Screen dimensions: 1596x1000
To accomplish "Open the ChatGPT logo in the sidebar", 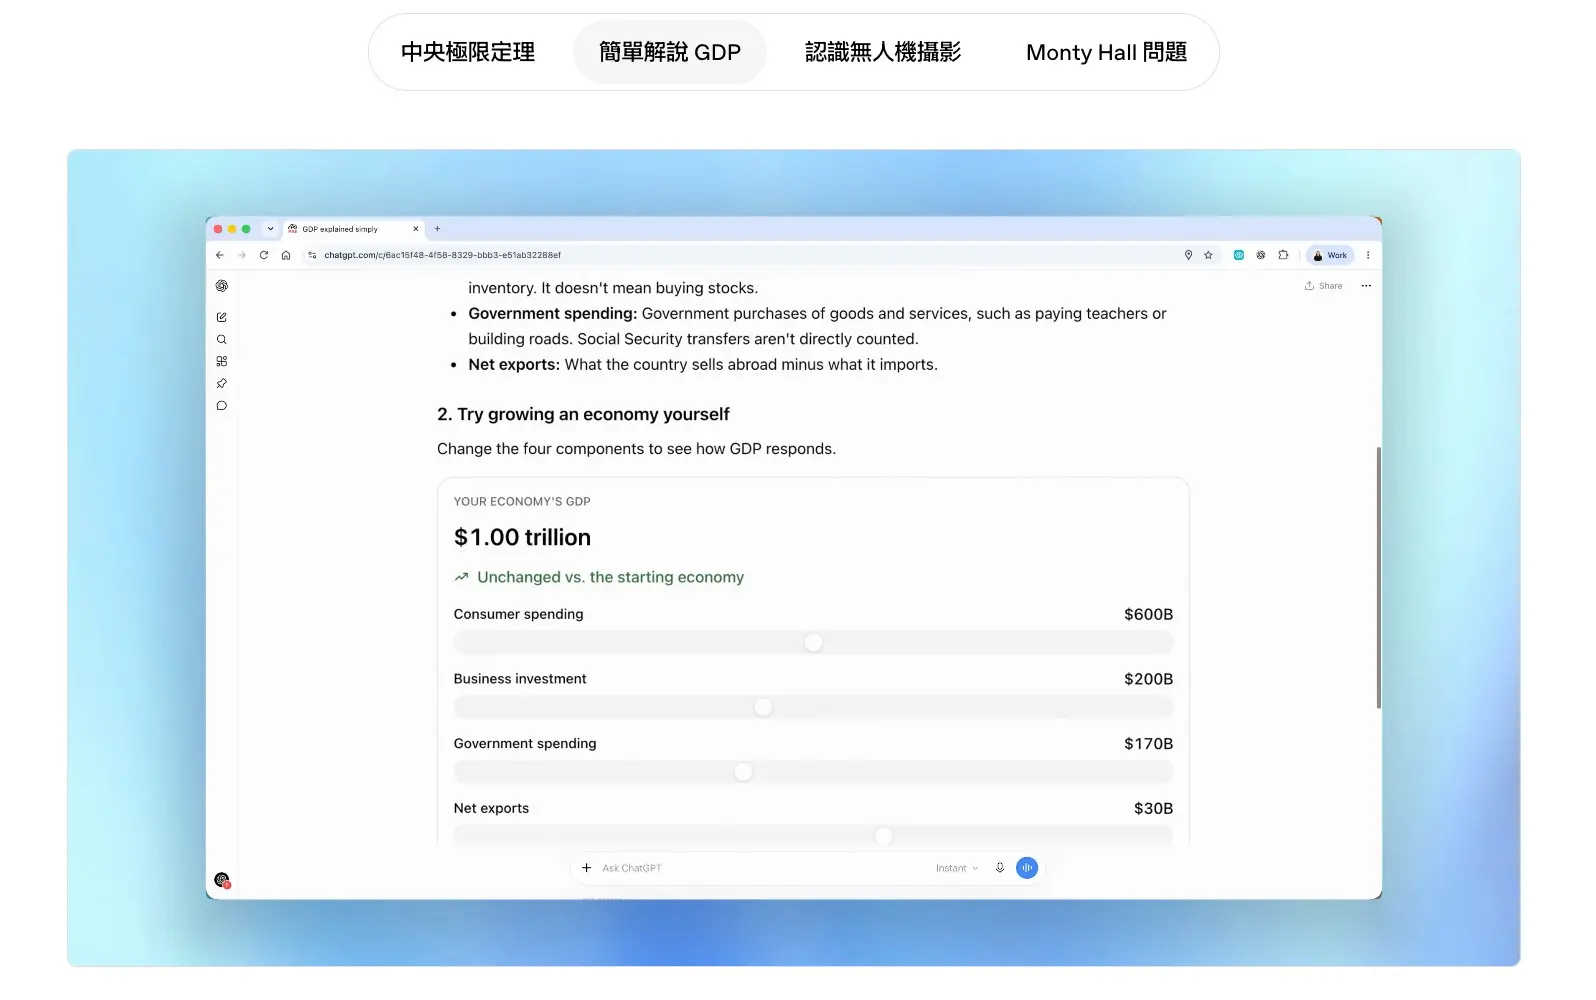I will [222, 286].
